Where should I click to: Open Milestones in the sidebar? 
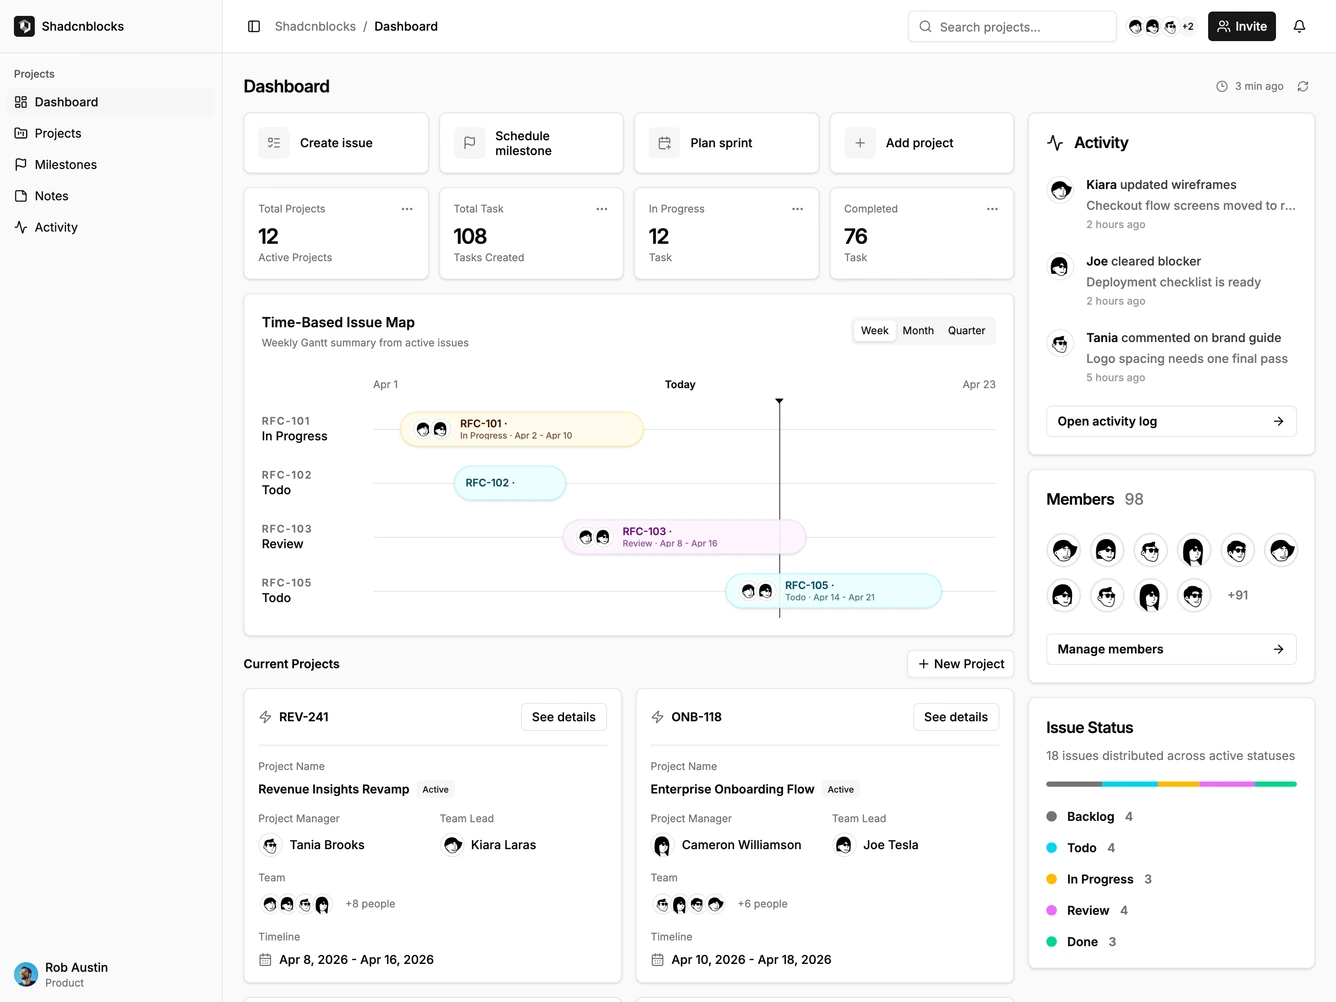tap(111, 165)
